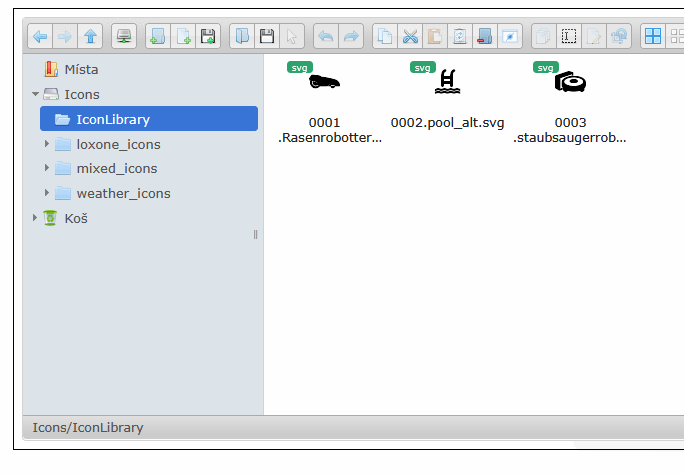Download with the plain floppy disk icon

tap(267, 36)
